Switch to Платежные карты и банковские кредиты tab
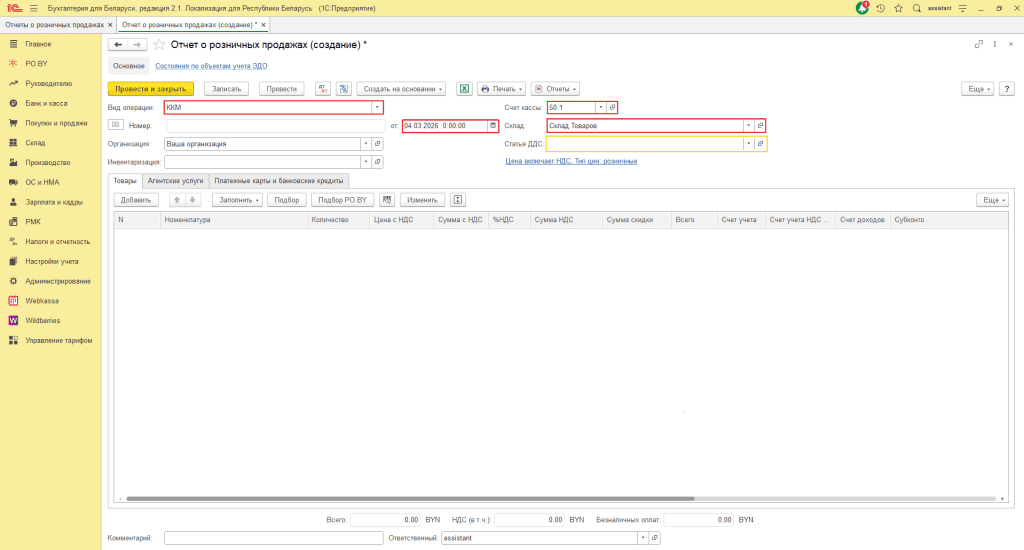The height and width of the screenshot is (550, 1024). [277, 181]
